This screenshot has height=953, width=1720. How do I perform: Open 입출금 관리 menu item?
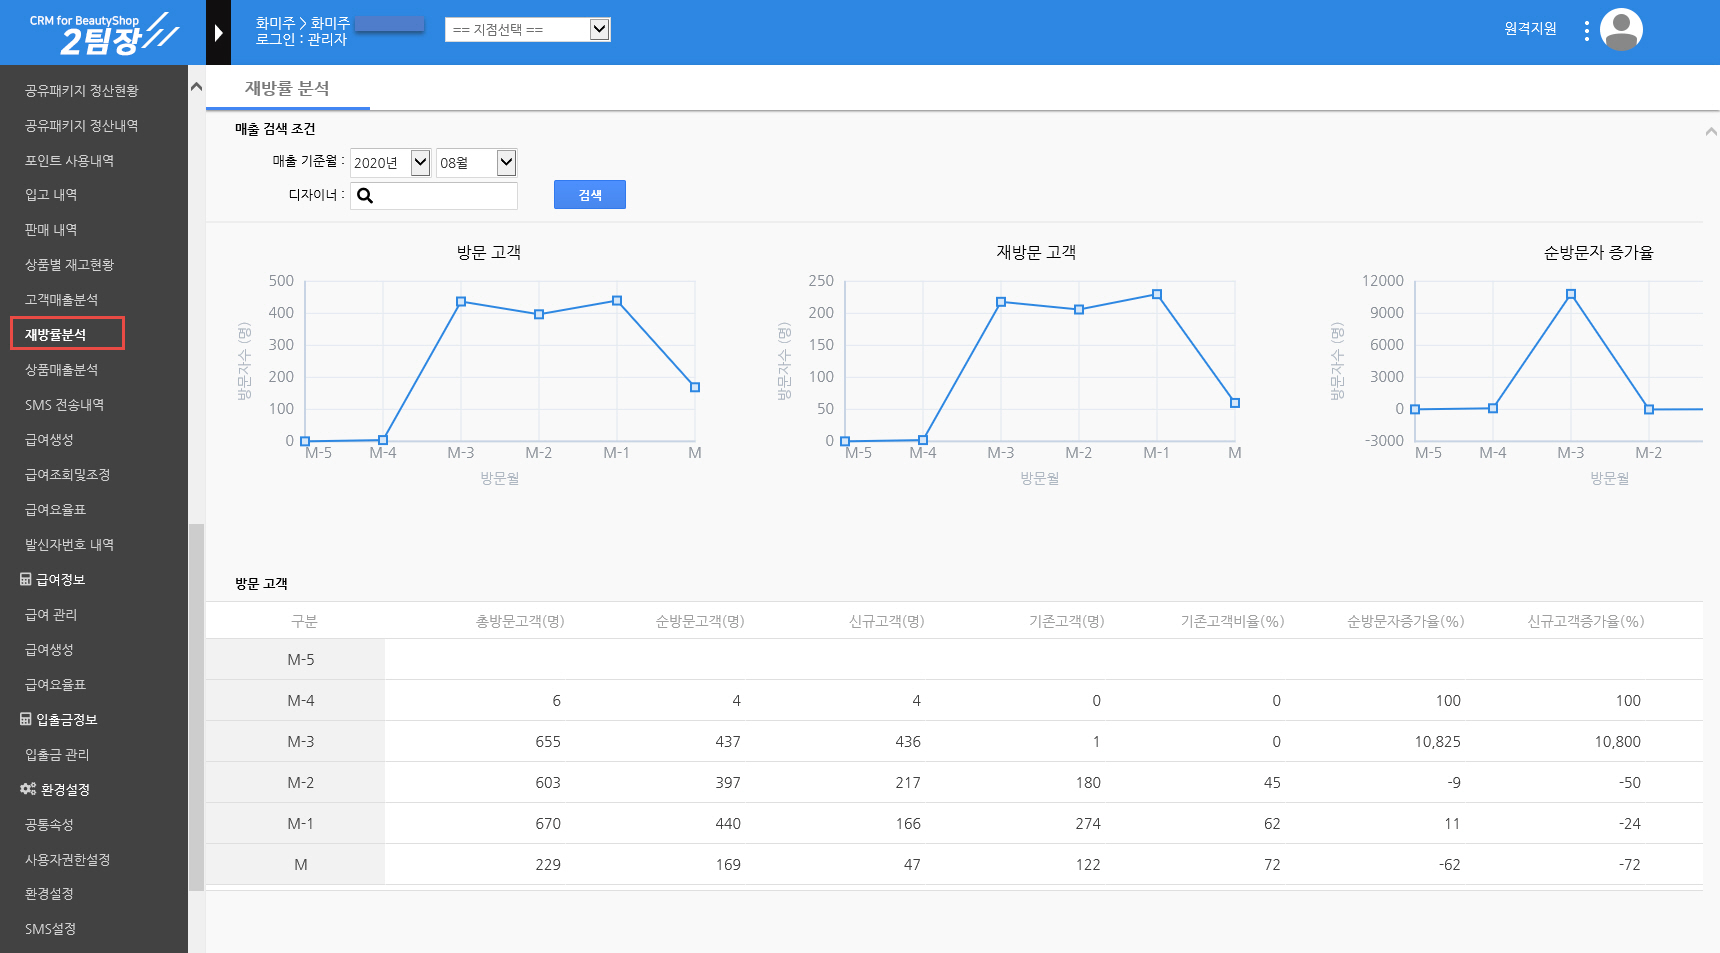(x=57, y=755)
